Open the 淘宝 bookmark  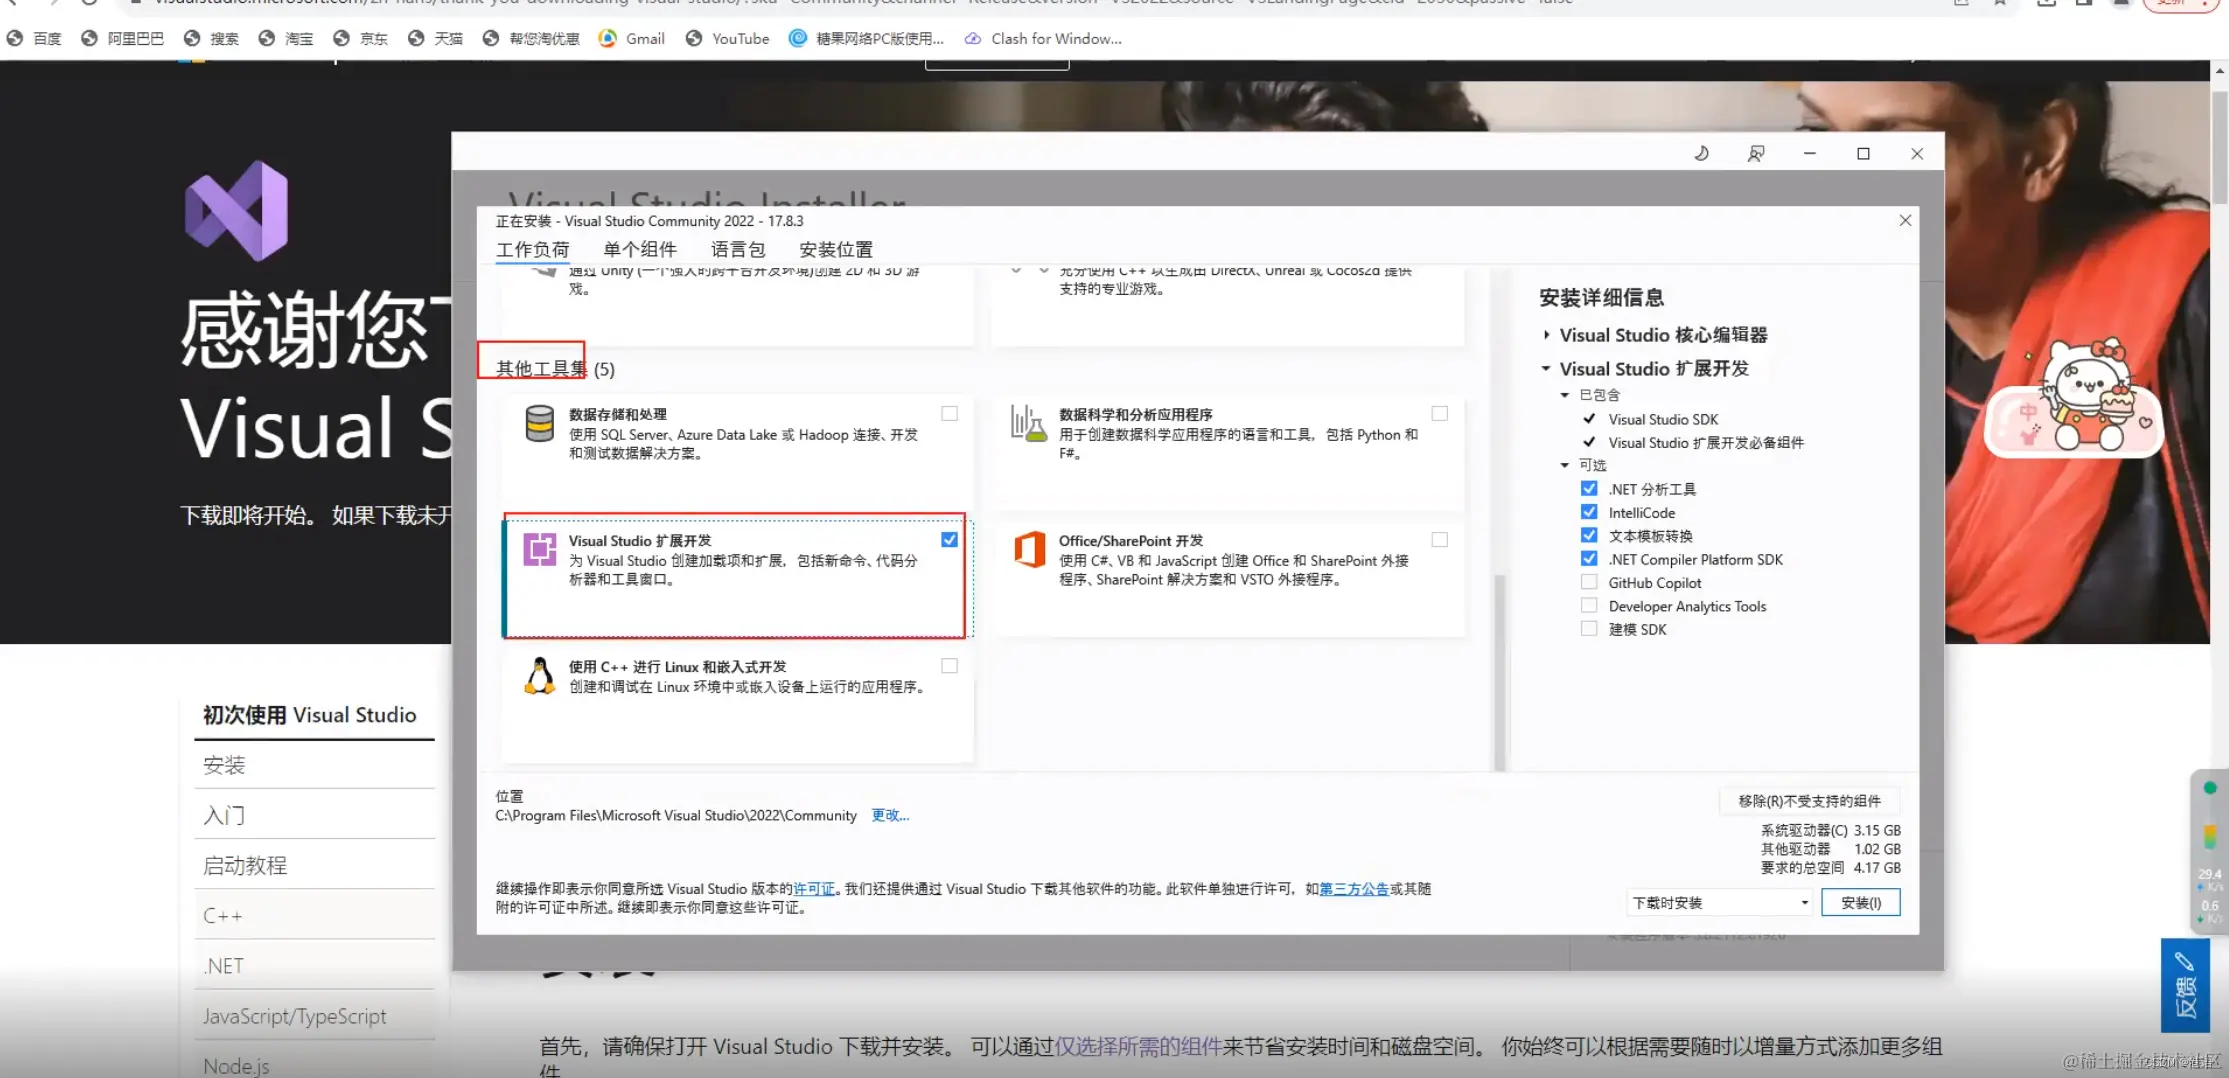286,38
